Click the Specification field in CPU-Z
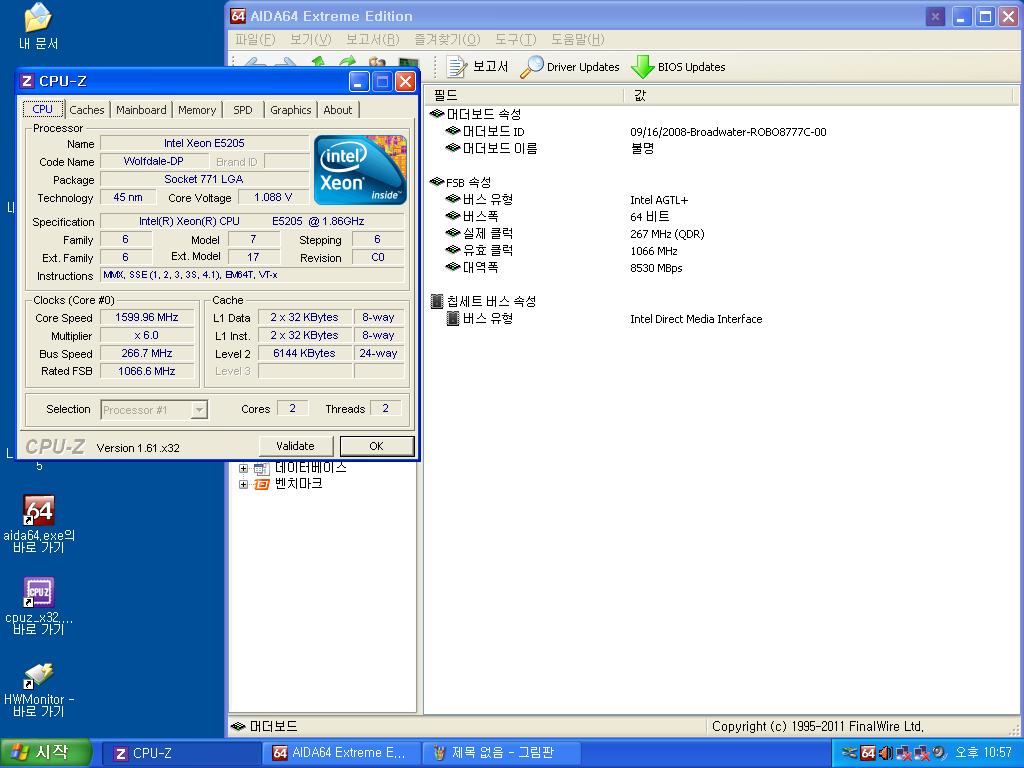 tap(252, 221)
